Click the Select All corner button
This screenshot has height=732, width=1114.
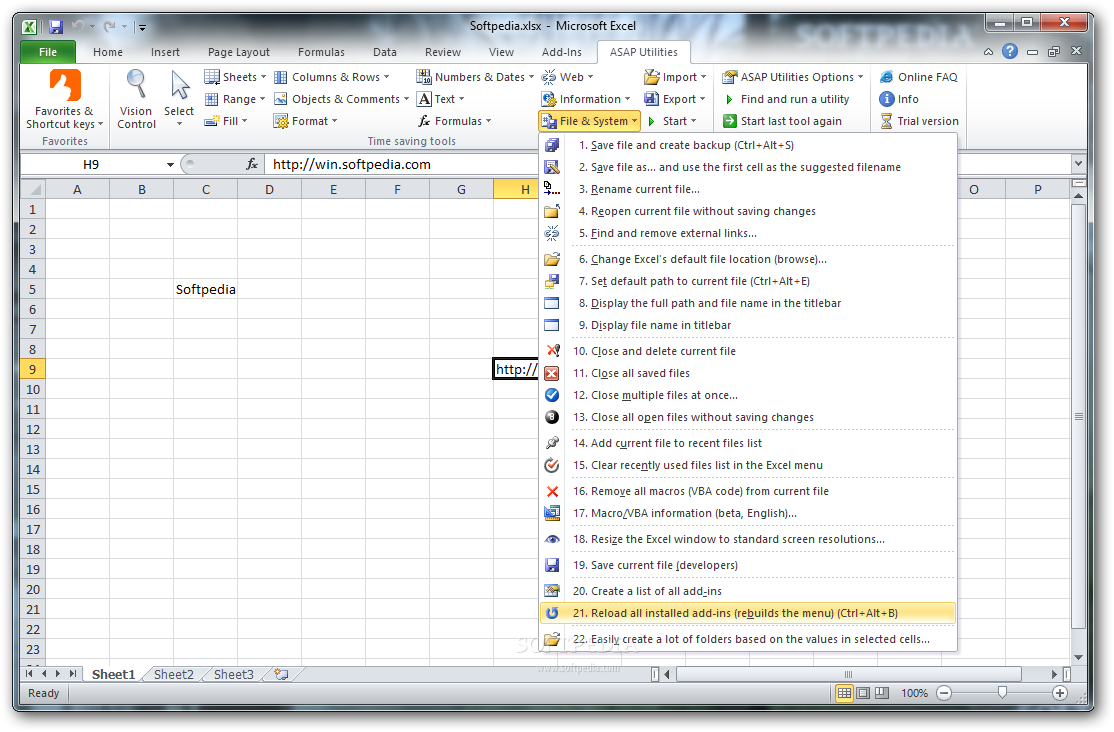click(x=33, y=189)
